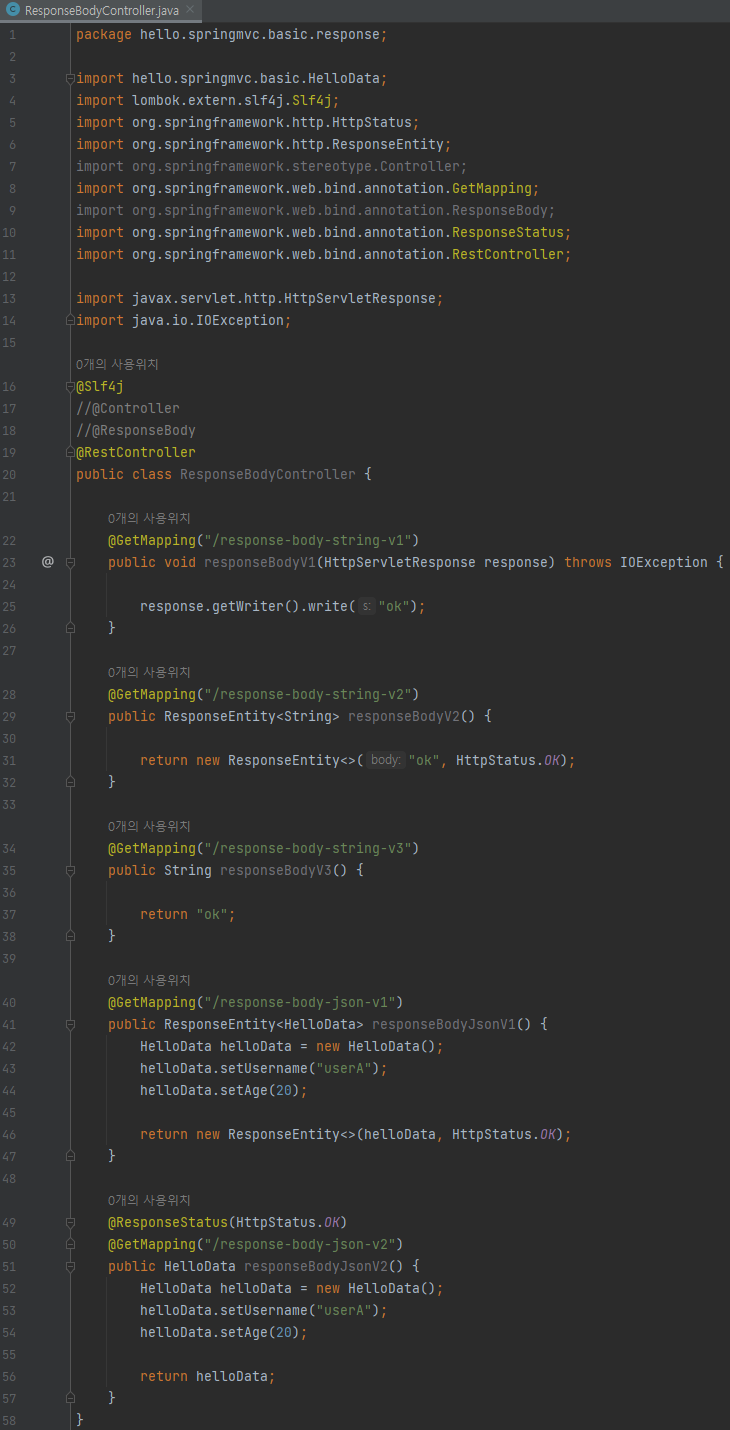730x1430 pixels.
Task: Click the responseBodyJsonV1 method name
Action: 444,1024
